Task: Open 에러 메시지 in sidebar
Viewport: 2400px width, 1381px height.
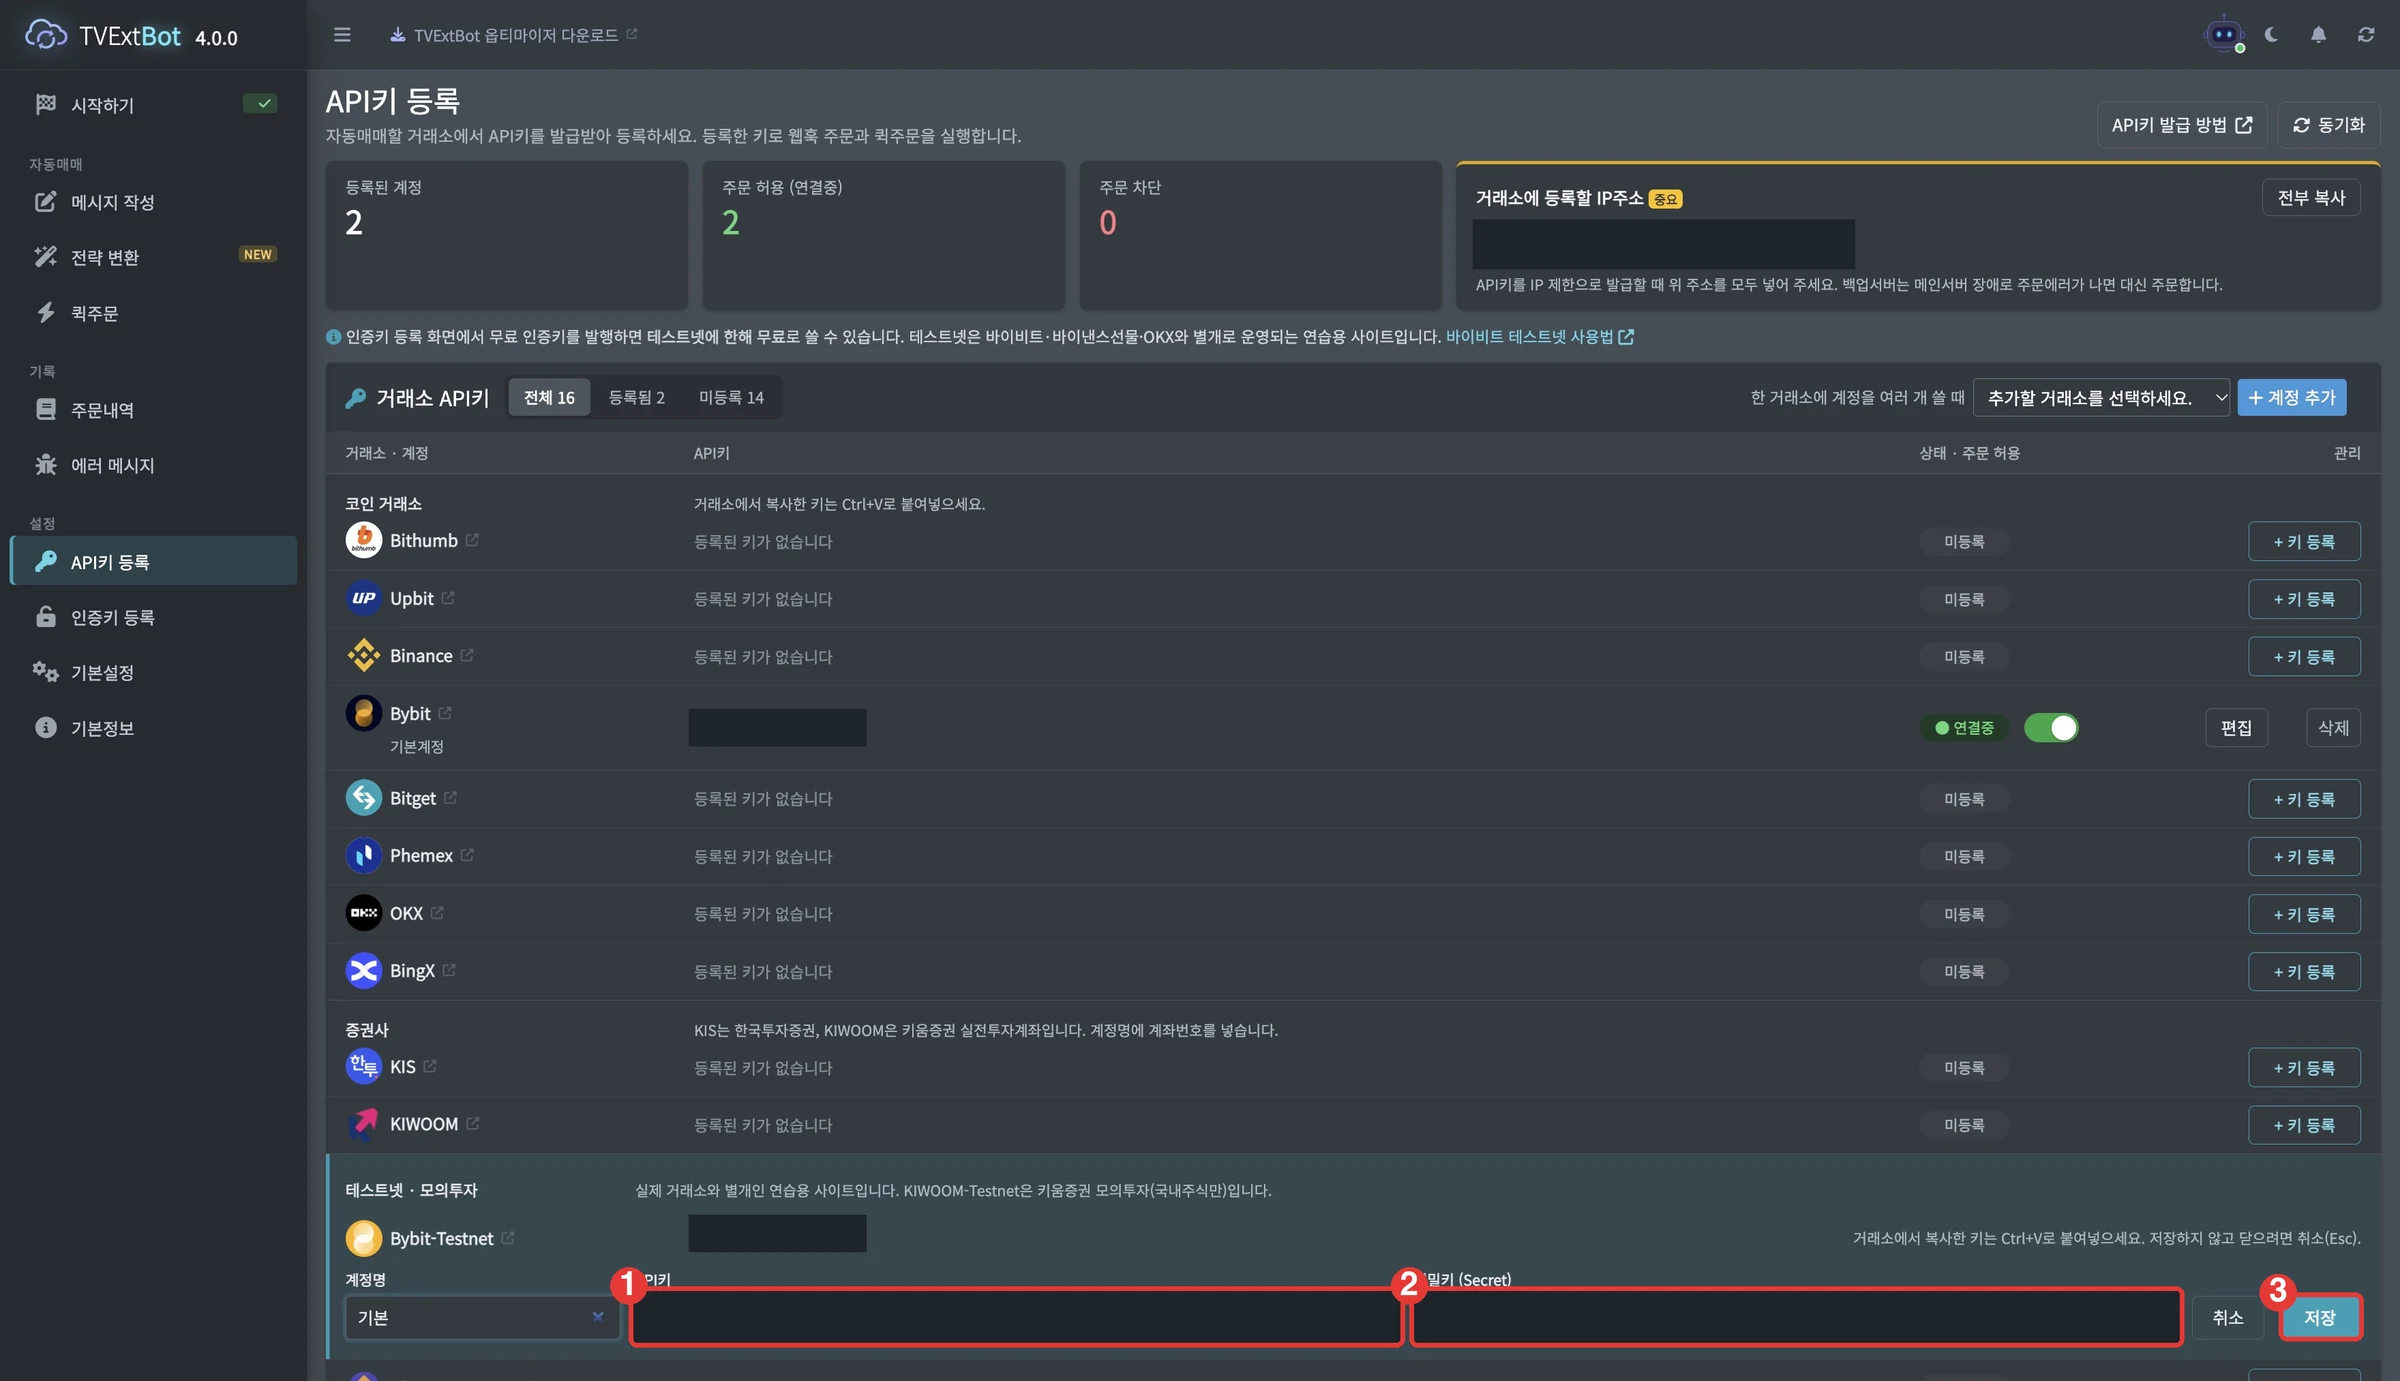Action: tap(154, 465)
